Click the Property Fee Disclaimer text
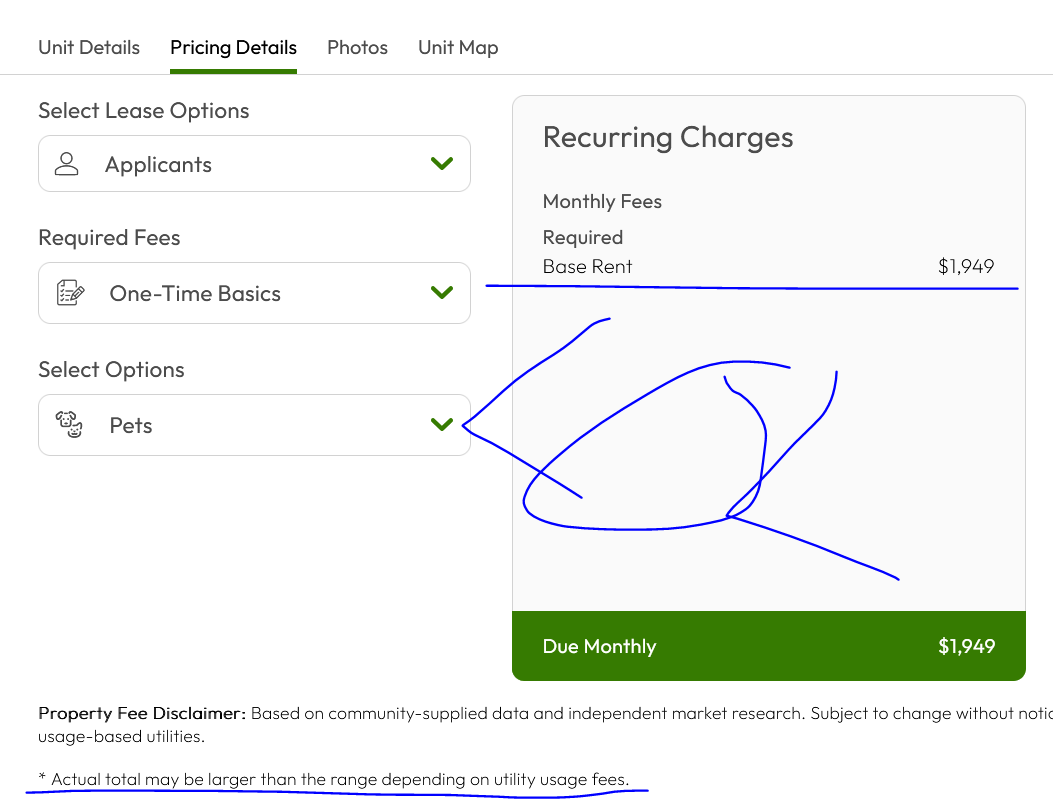The width and height of the screenshot is (1053, 804). [x=545, y=725]
